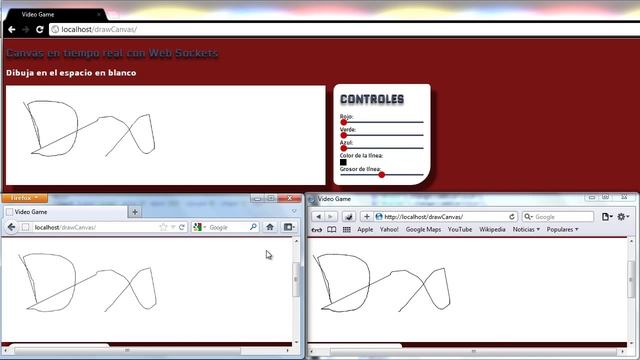Image resolution: width=640 pixels, height=360 pixels.
Task: Reload the page in Safari
Action: [x=512, y=217]
